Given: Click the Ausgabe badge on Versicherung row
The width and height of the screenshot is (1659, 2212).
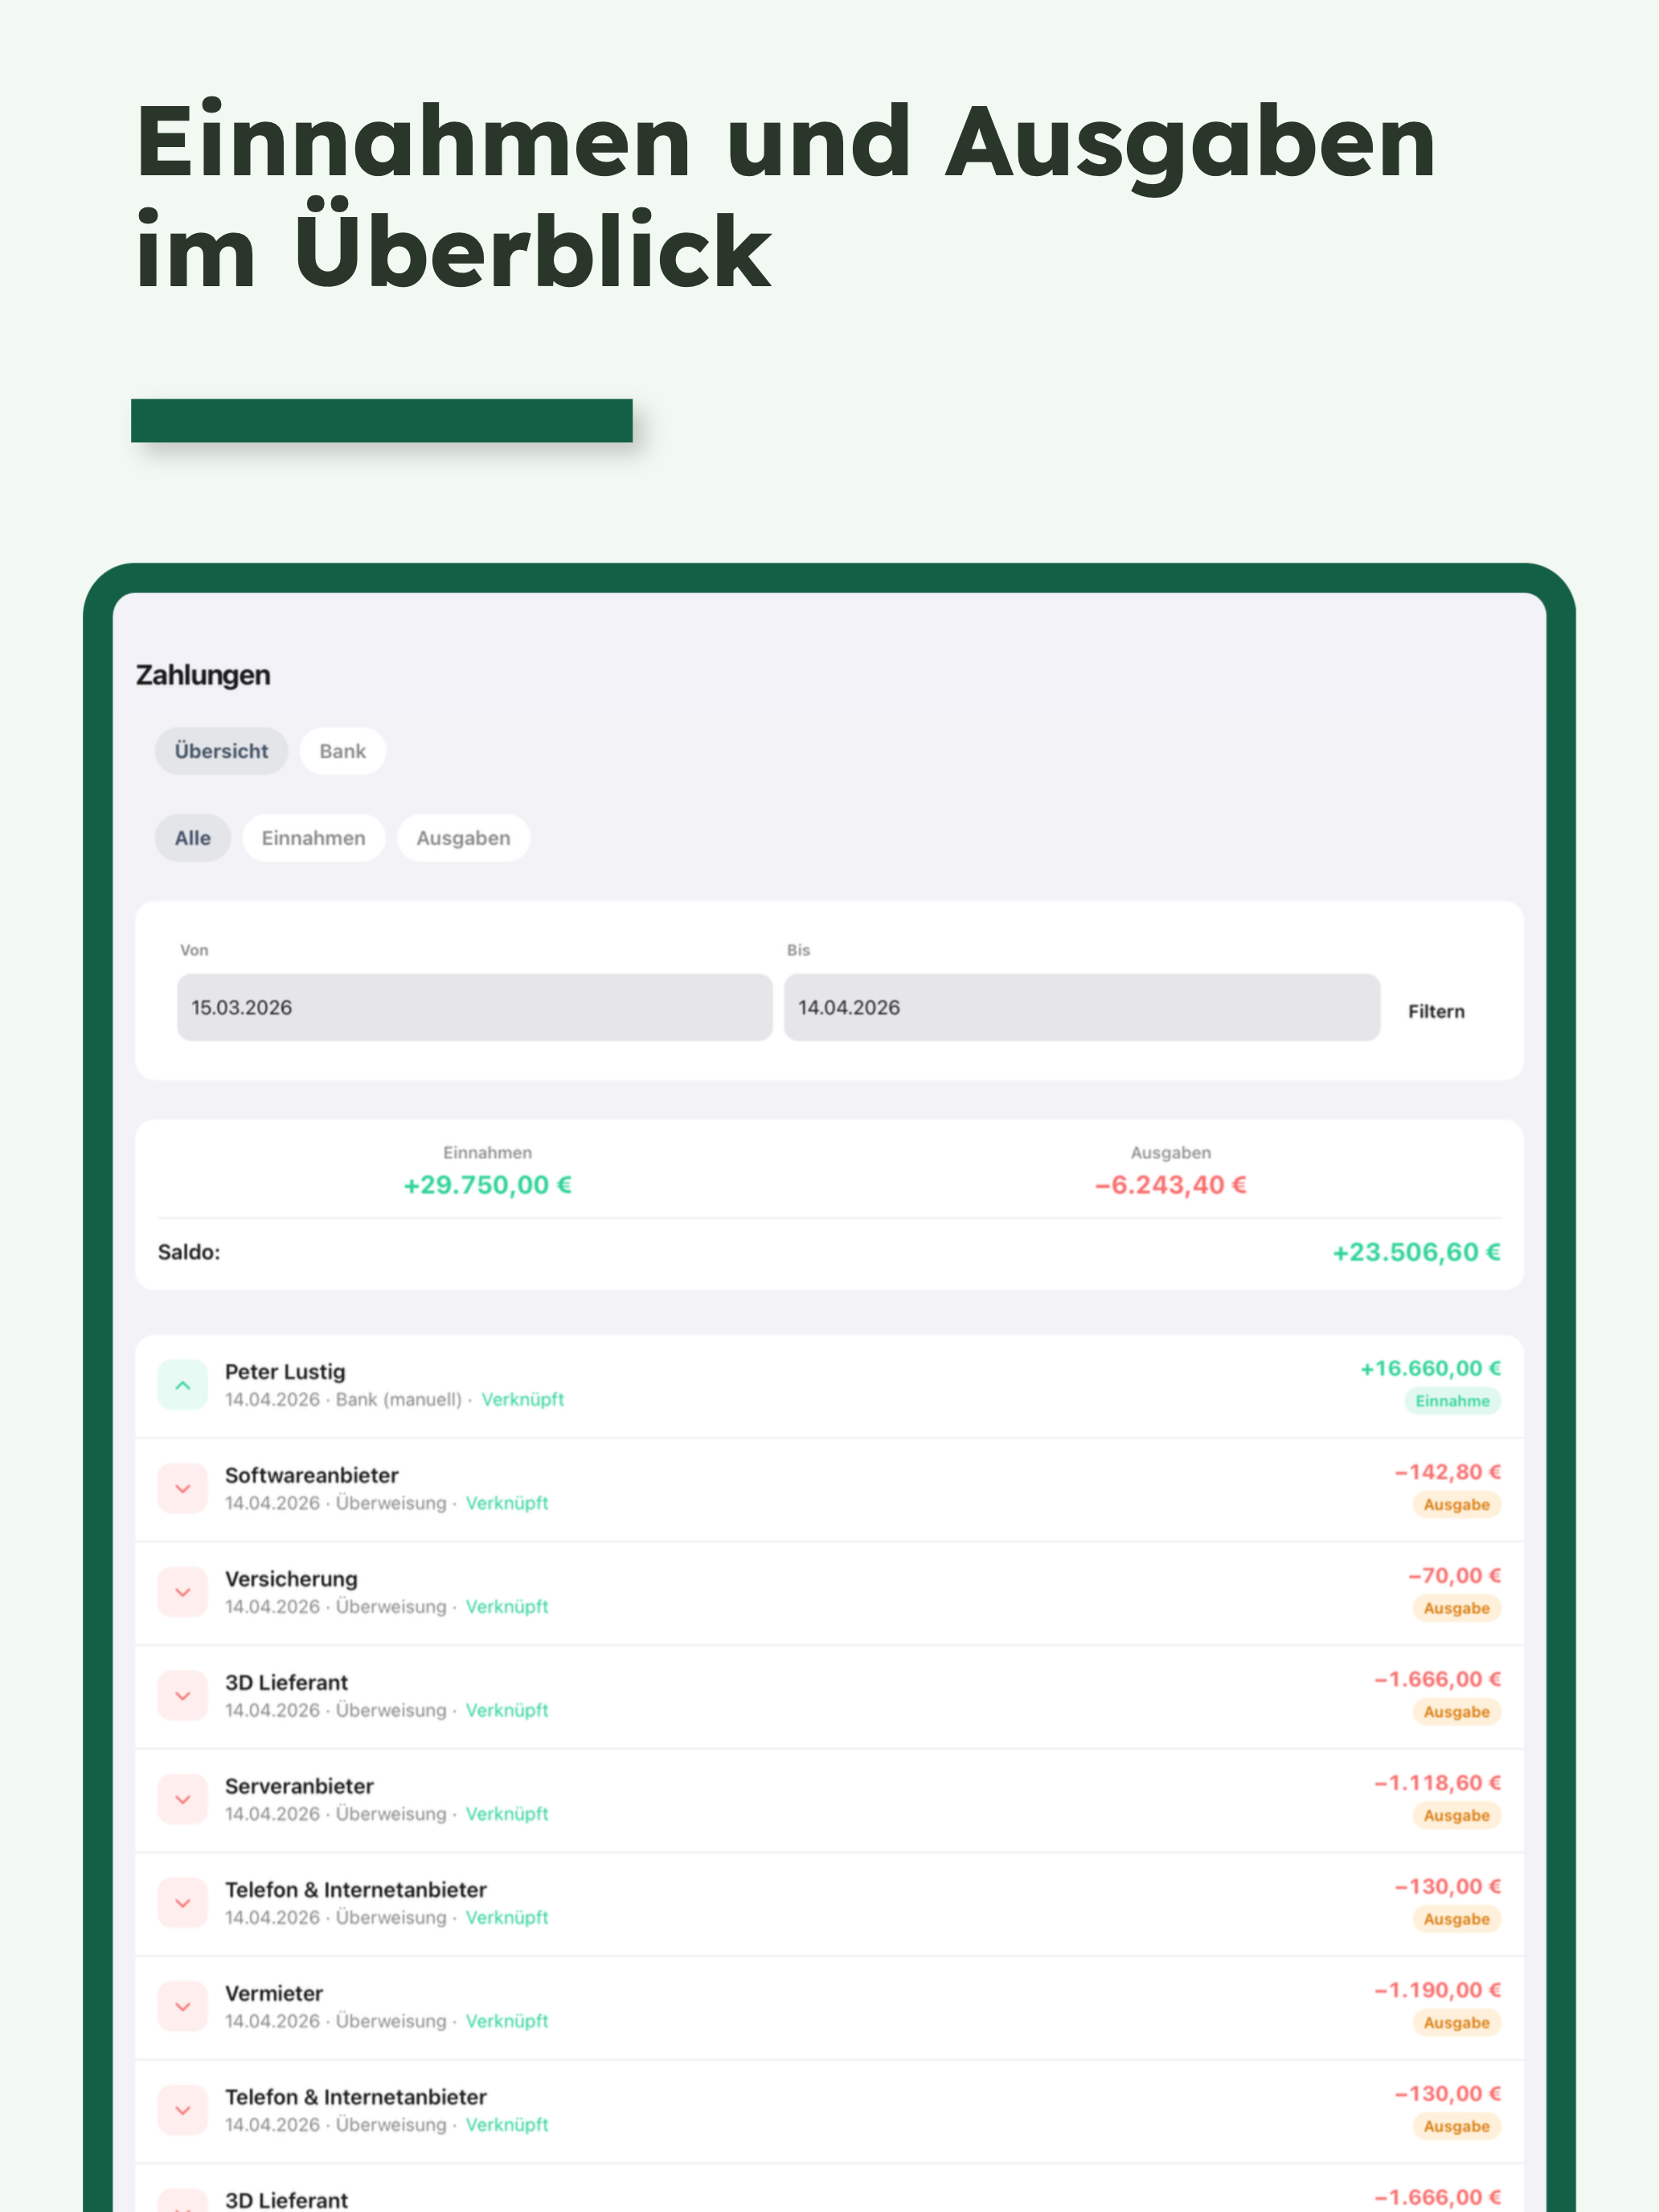Looking at the screenshot, I should pos(1456,1608).
